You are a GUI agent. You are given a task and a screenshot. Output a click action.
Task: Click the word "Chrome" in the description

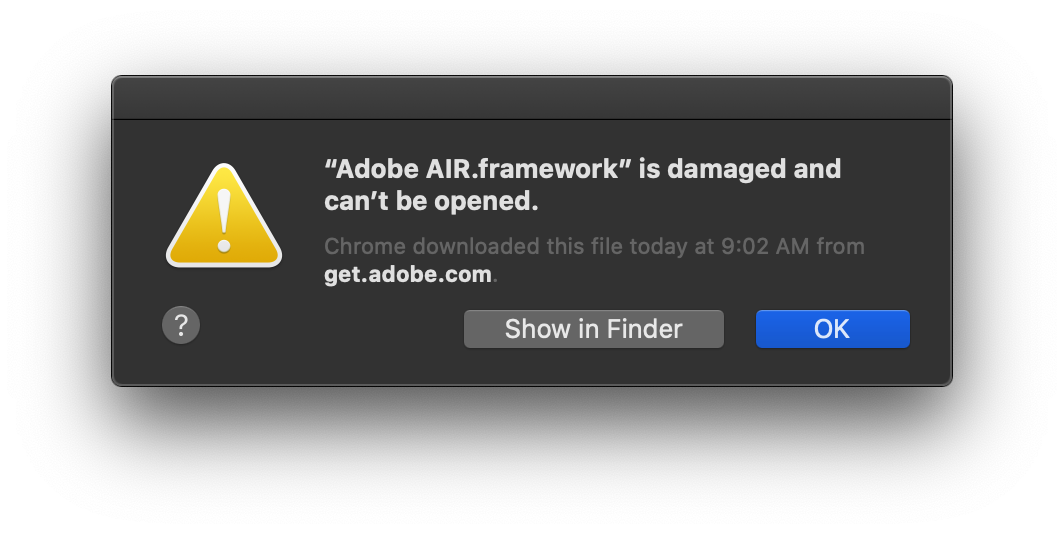click(x=365, y=246)
